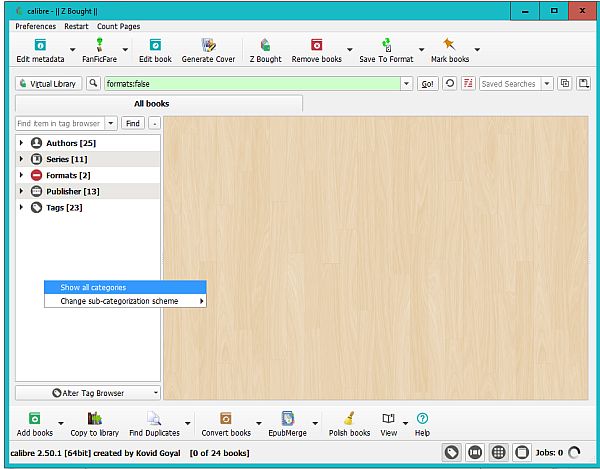The image size is (600, 469).
Task: Open Edit metadata tool
Action: 40,50
